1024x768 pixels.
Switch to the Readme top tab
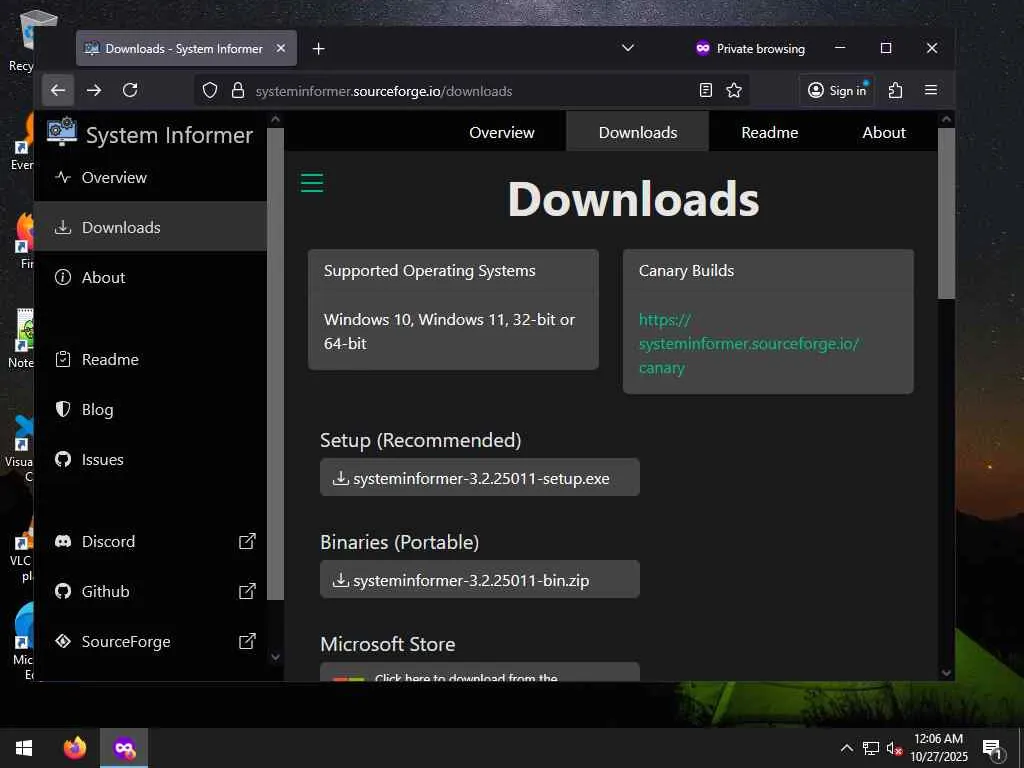[769, 132]
